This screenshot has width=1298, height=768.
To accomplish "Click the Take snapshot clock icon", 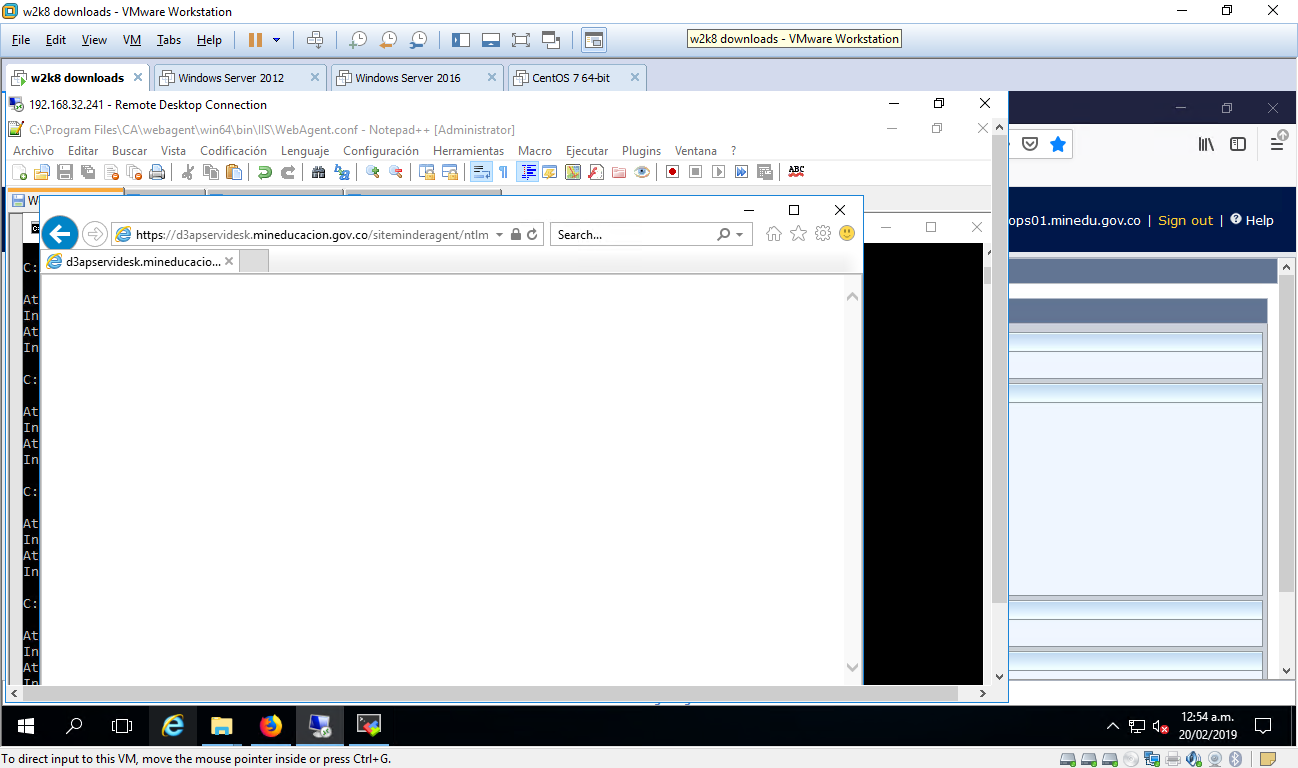I will coord(357,40).
